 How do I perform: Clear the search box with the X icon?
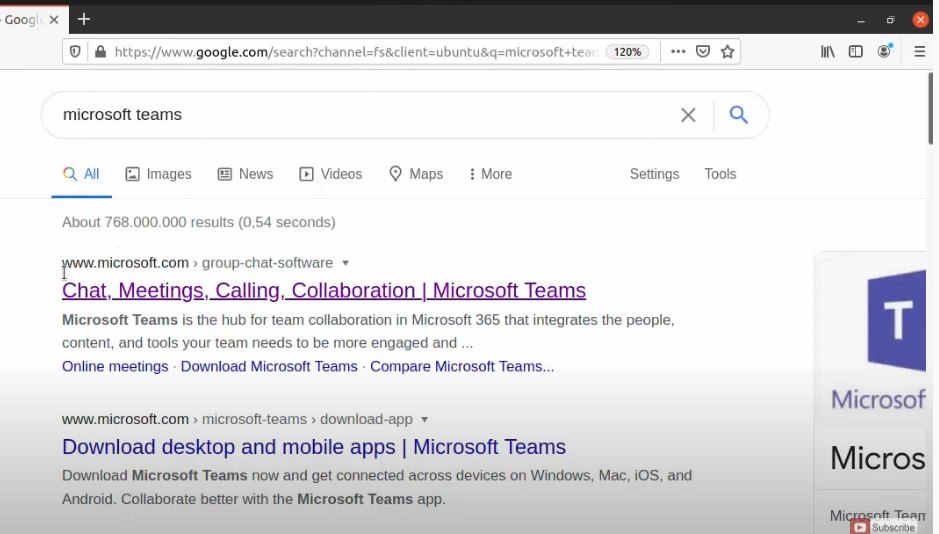pos(688,115)
